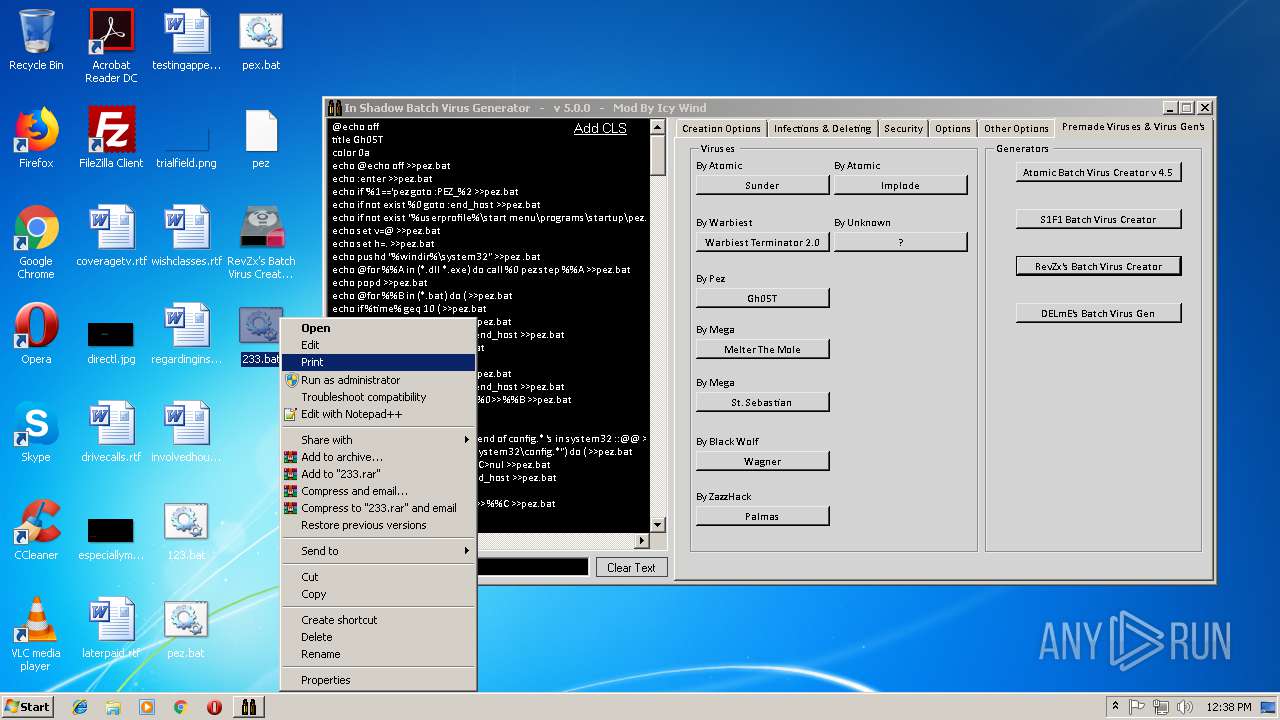Launch Skype desktop icon
The width and height of the screenshot is (1280, 720).
[x=36, y=432]
